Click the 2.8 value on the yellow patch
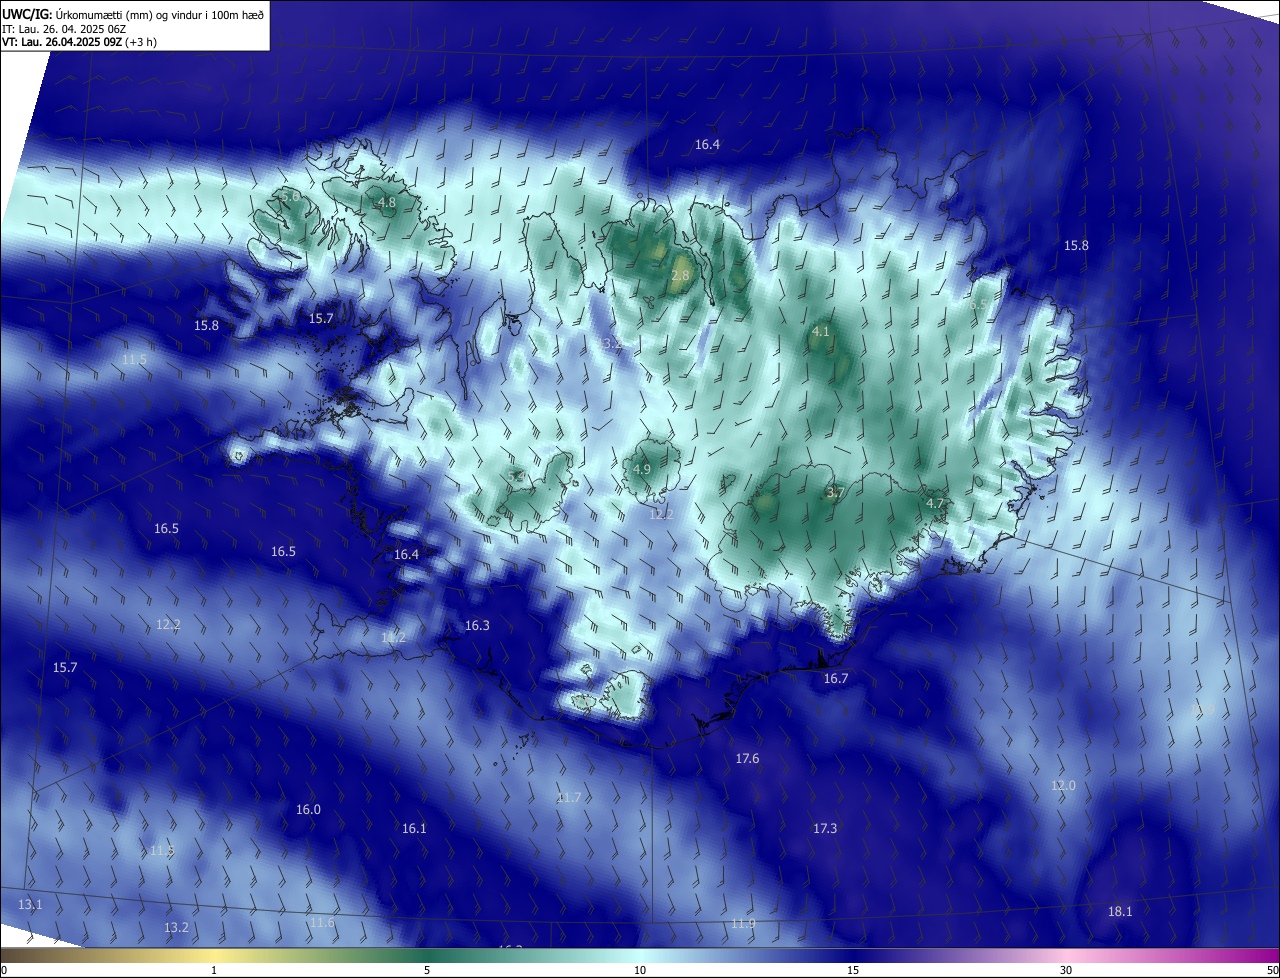The width and height of the screenshot is (1280, 978). pyautogui.click(x=681, y=275)
